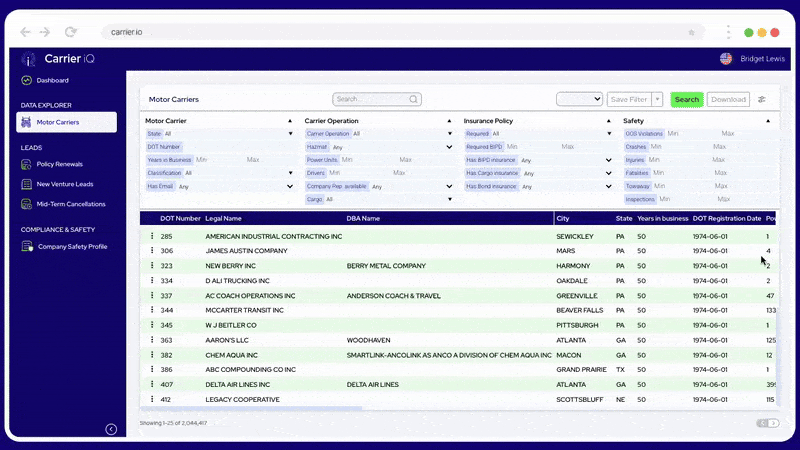Screen dimensions: 800x450
Task: Open Mid-Term Cancellations via its icon
Action: click(27, 204)
